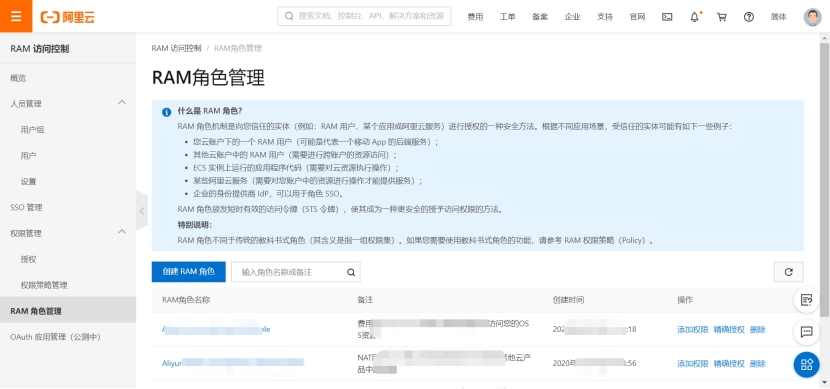Click RAM 访问控制 breadcrumb link

(x=176, y=48)
